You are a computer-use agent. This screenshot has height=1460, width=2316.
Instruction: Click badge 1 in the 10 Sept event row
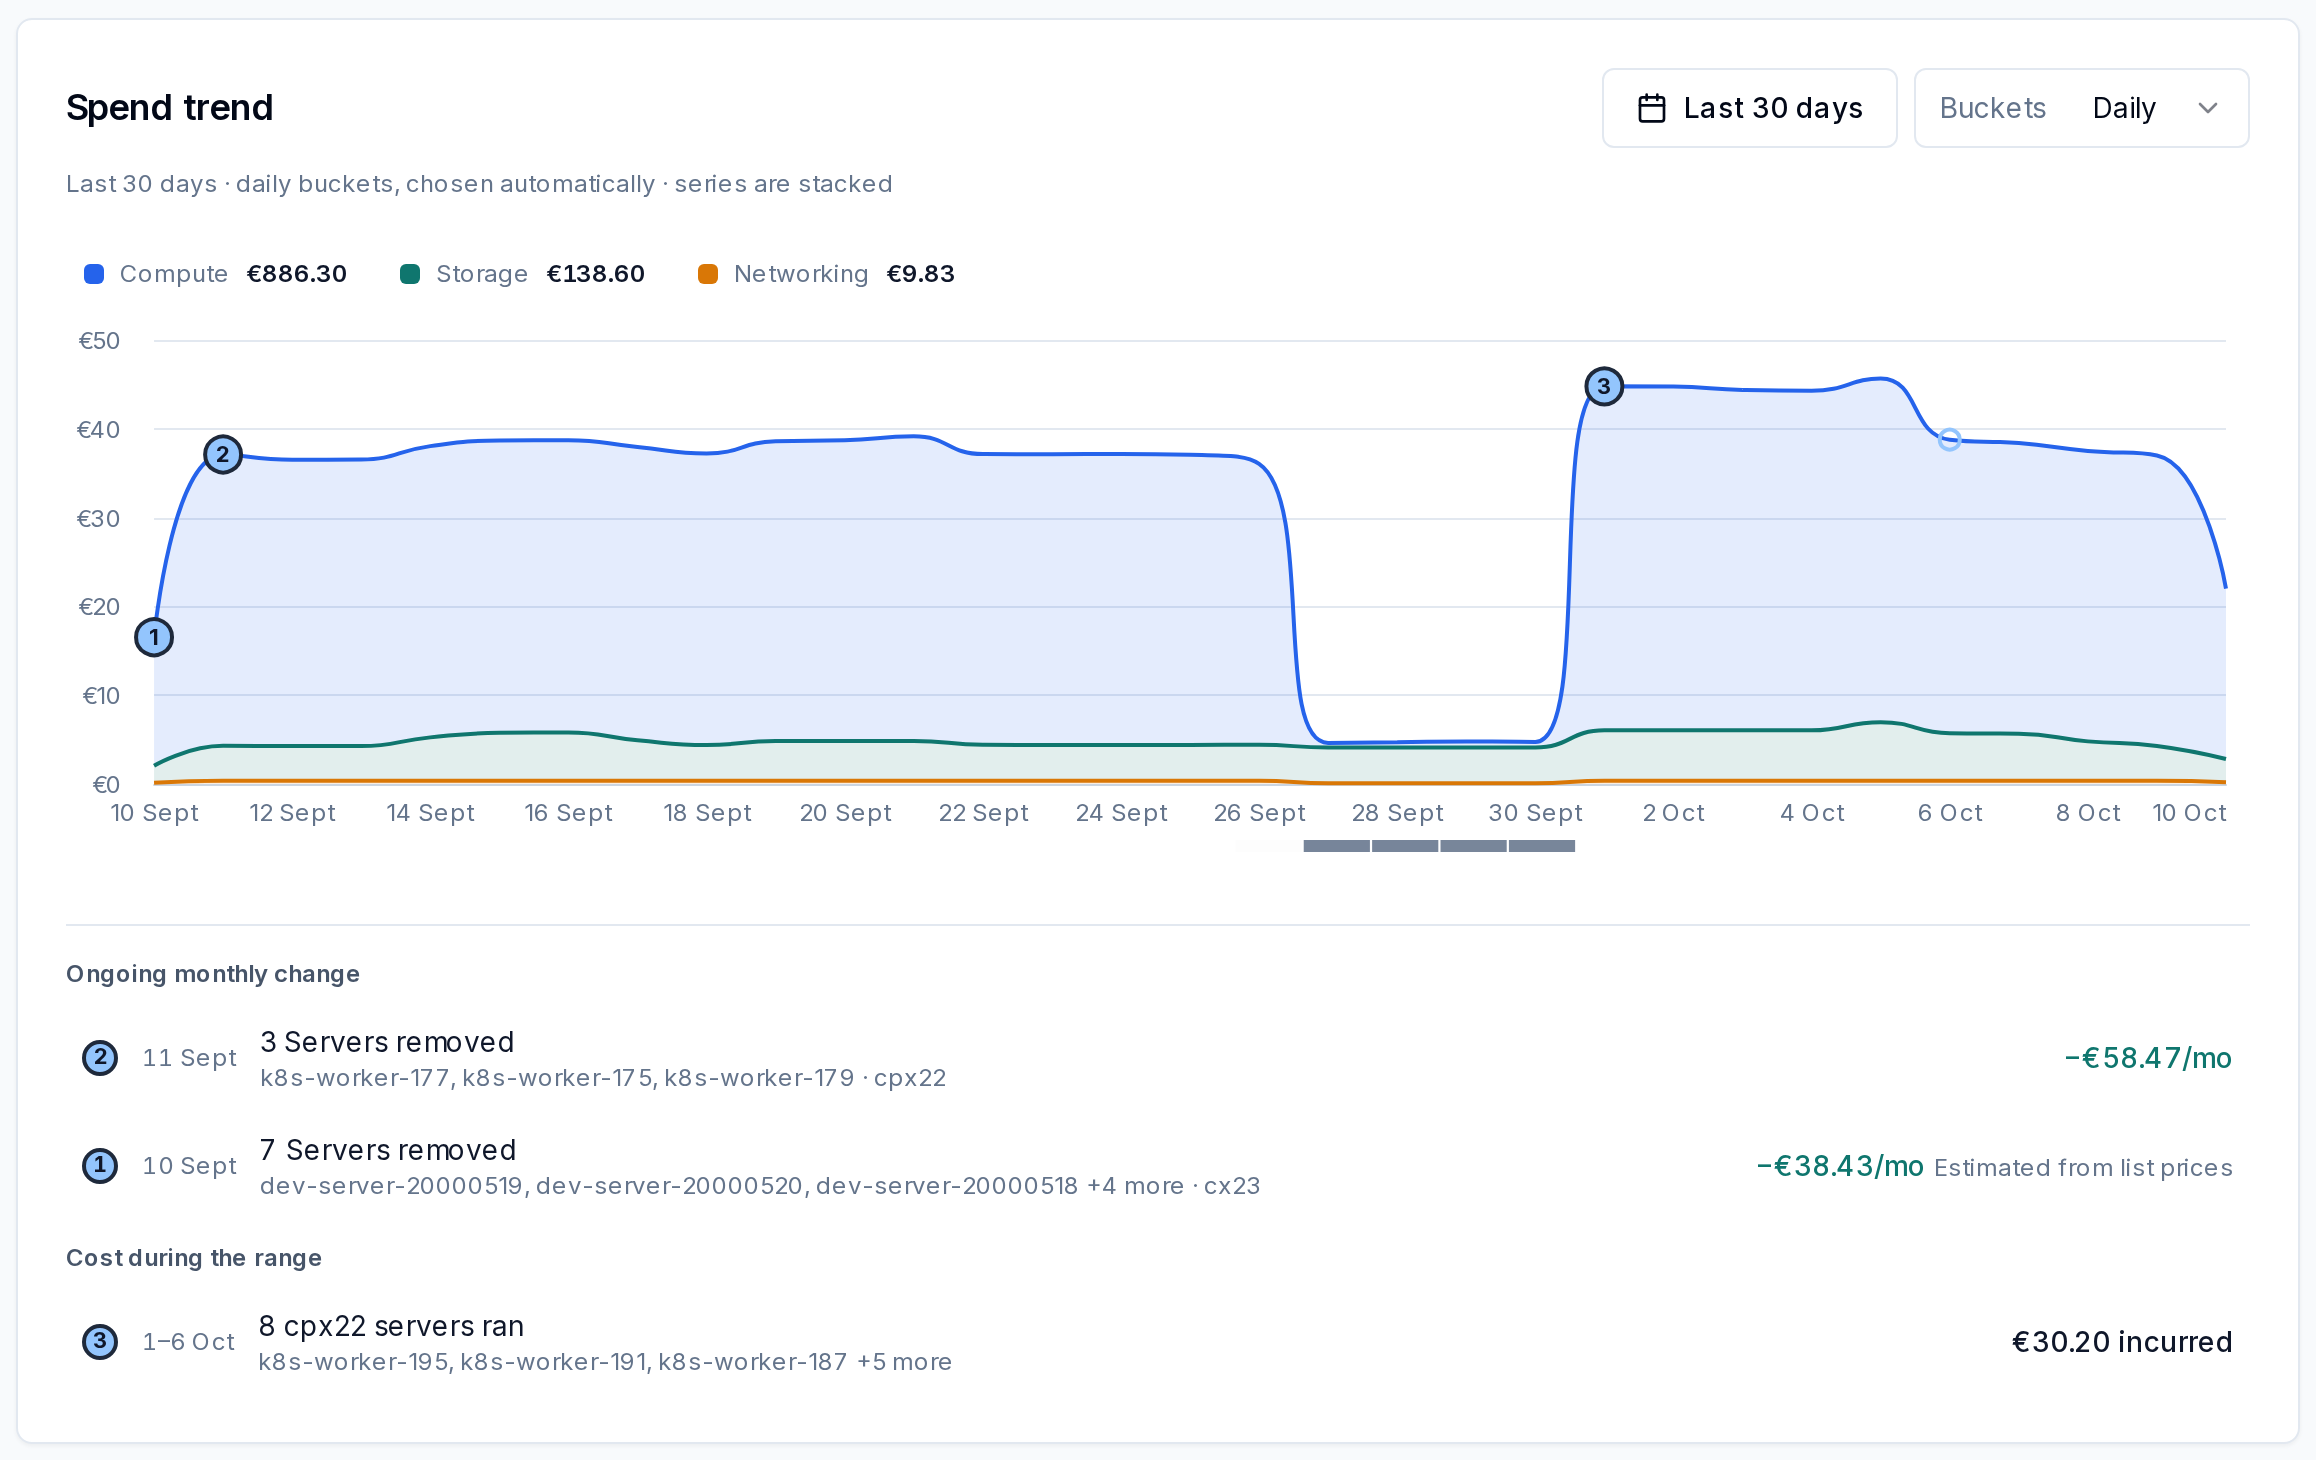tap(100, 1166)
